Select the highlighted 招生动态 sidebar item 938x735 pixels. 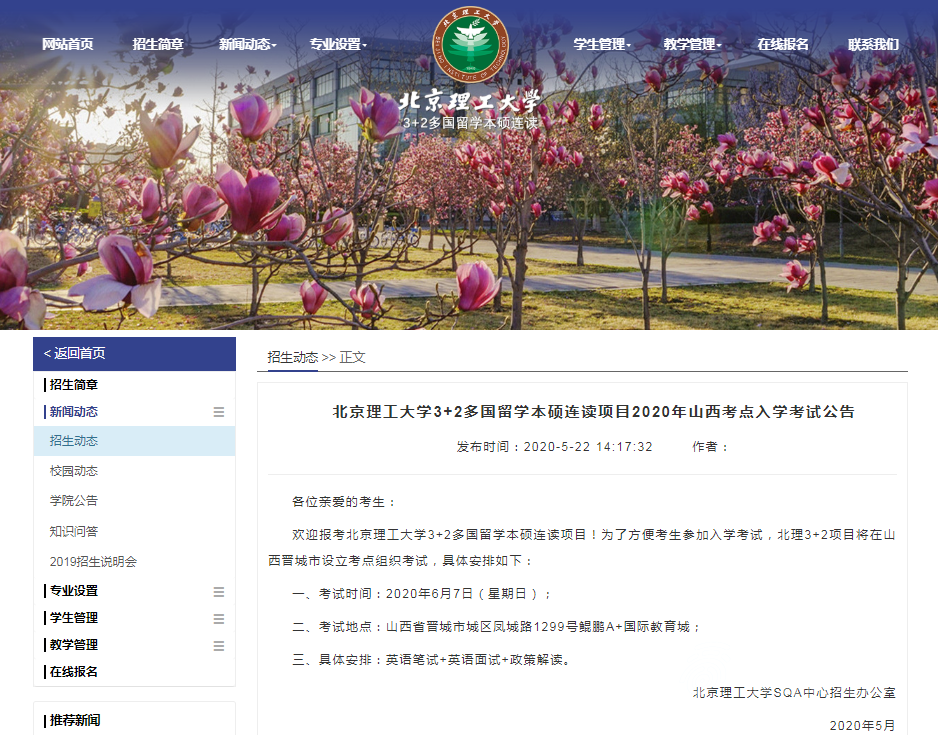pyautogui.click(x=135, y=441)
